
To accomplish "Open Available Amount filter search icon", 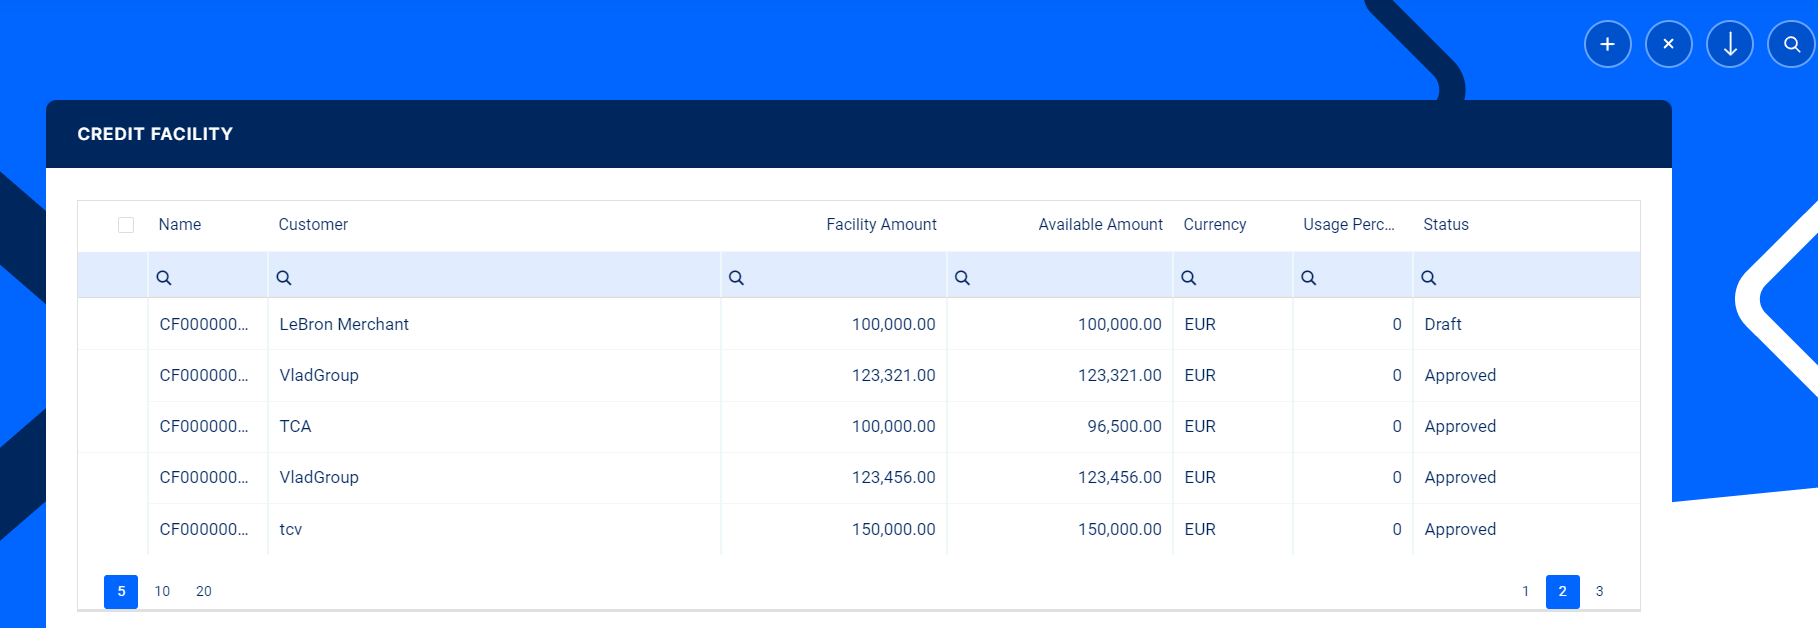I will point(962,278).
